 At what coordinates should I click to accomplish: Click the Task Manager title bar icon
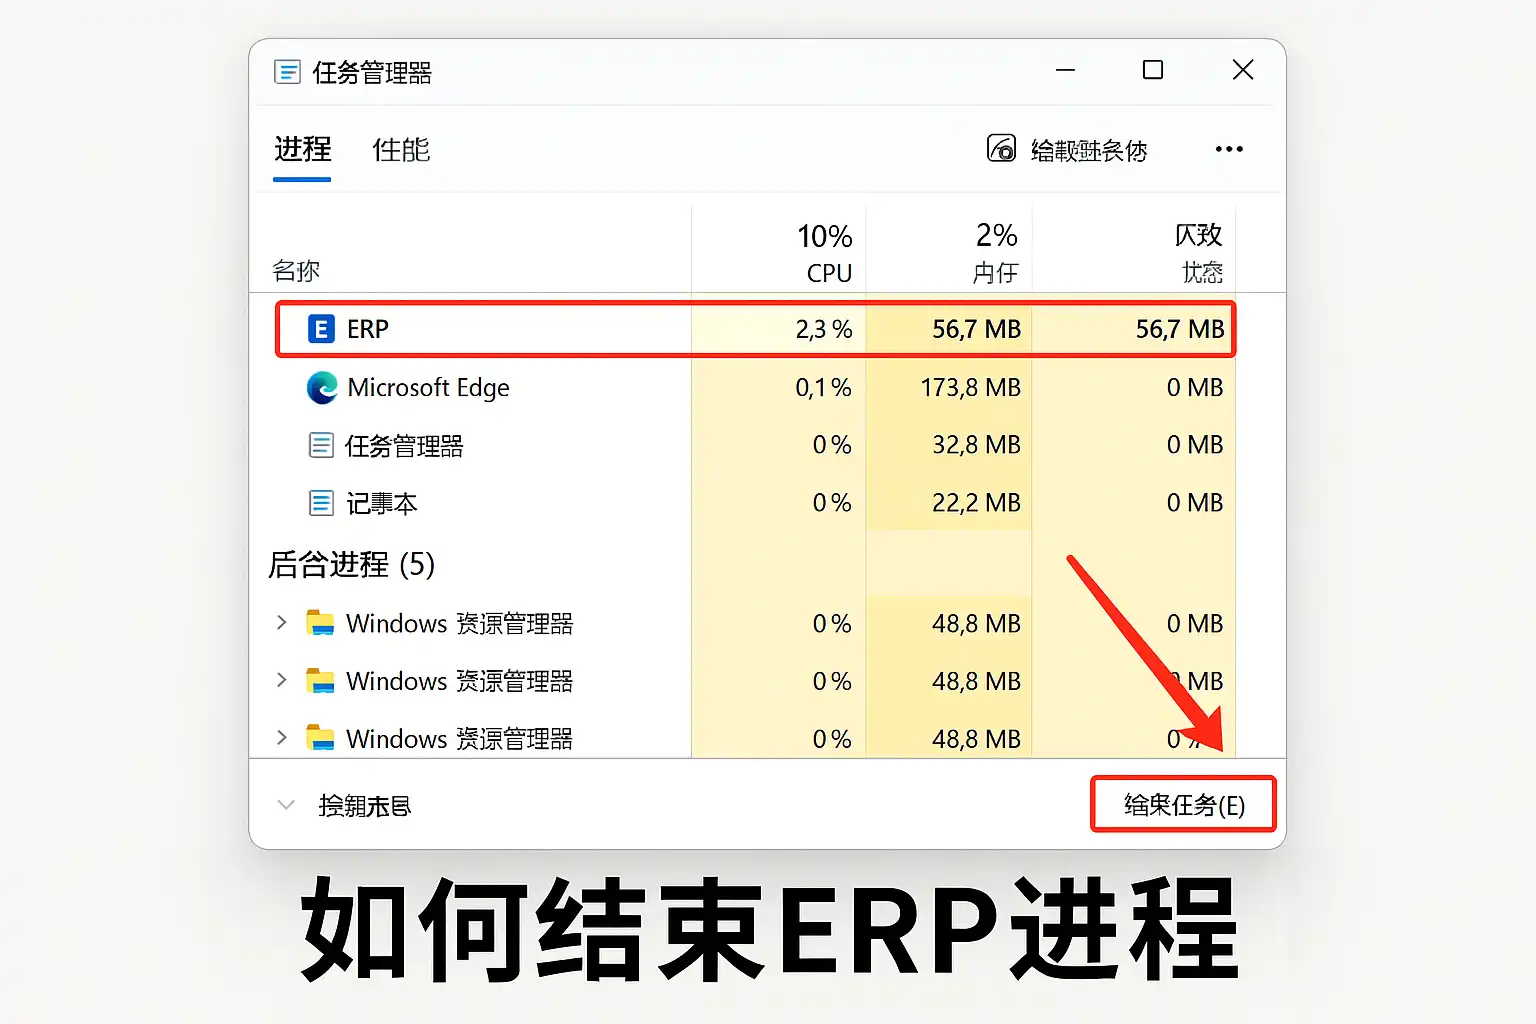(287, 72)
